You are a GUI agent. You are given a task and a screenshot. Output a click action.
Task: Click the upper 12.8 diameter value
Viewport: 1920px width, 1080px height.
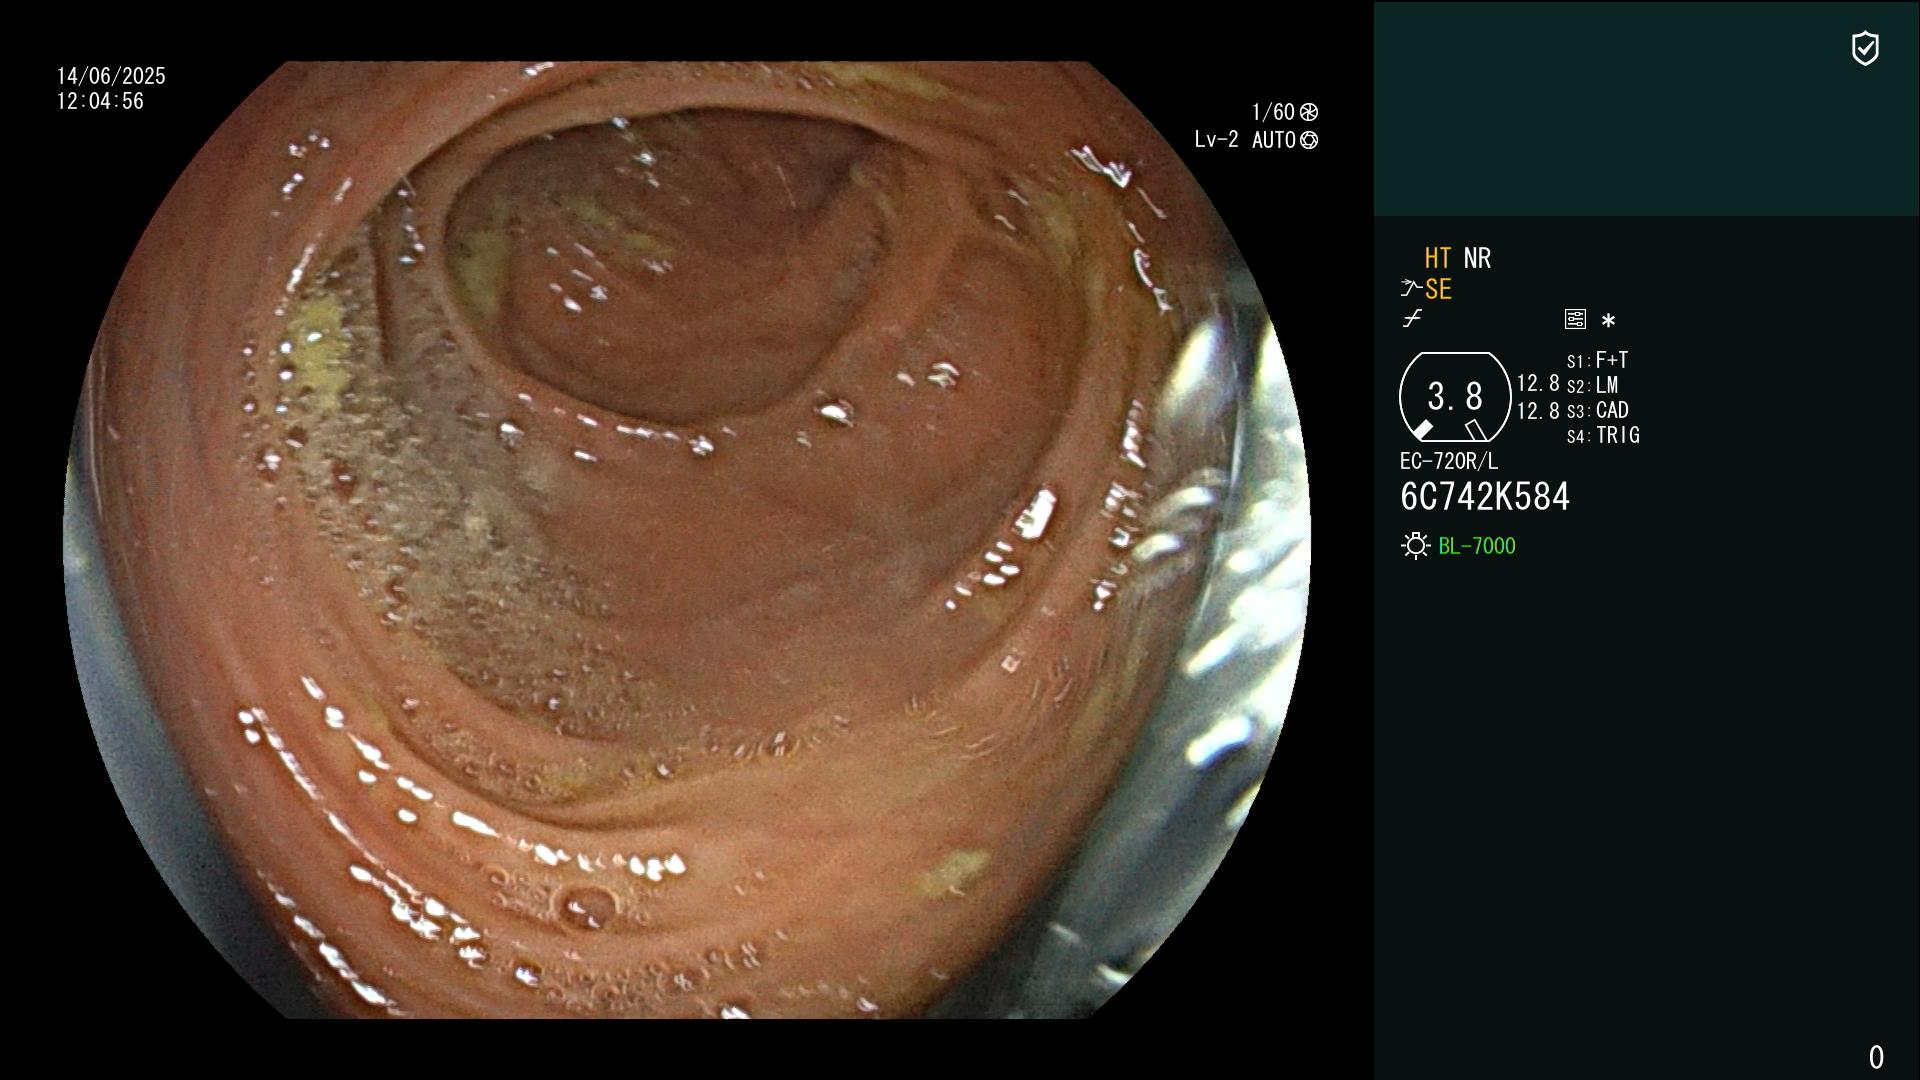point(1538,383)
